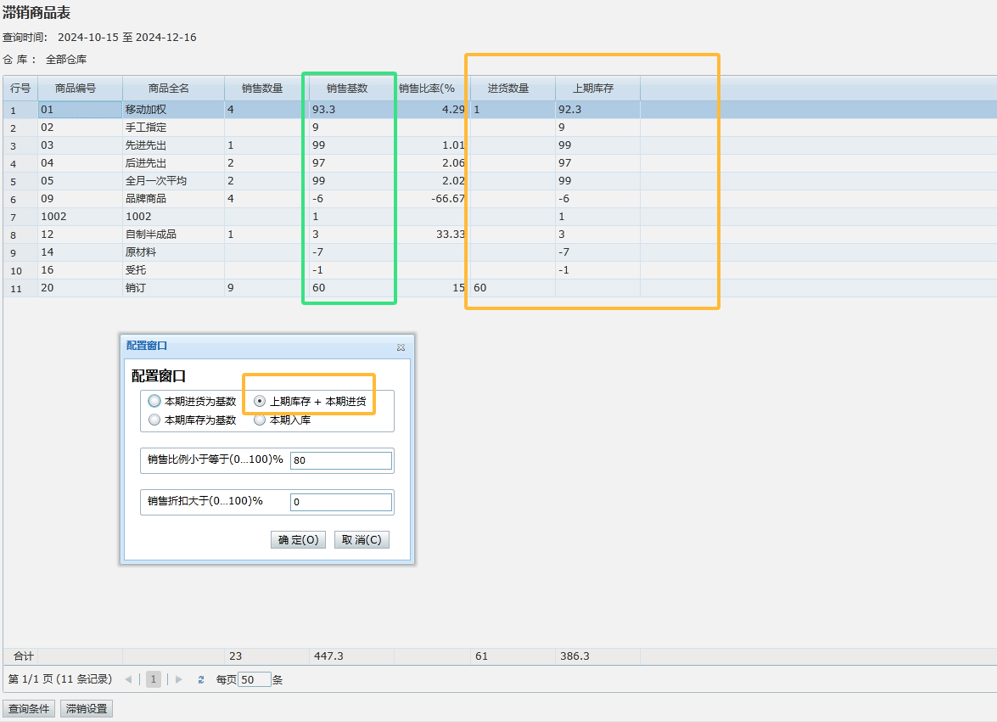Open 查询条件 at bottom left
Screen dimensions: 997x722
click(x=29, y=709)
